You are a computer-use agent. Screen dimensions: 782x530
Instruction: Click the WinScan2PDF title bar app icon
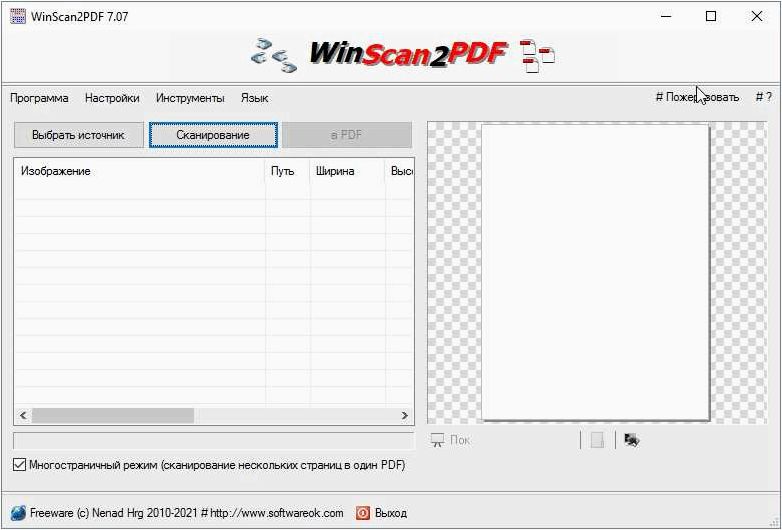(x=17, y=16)
